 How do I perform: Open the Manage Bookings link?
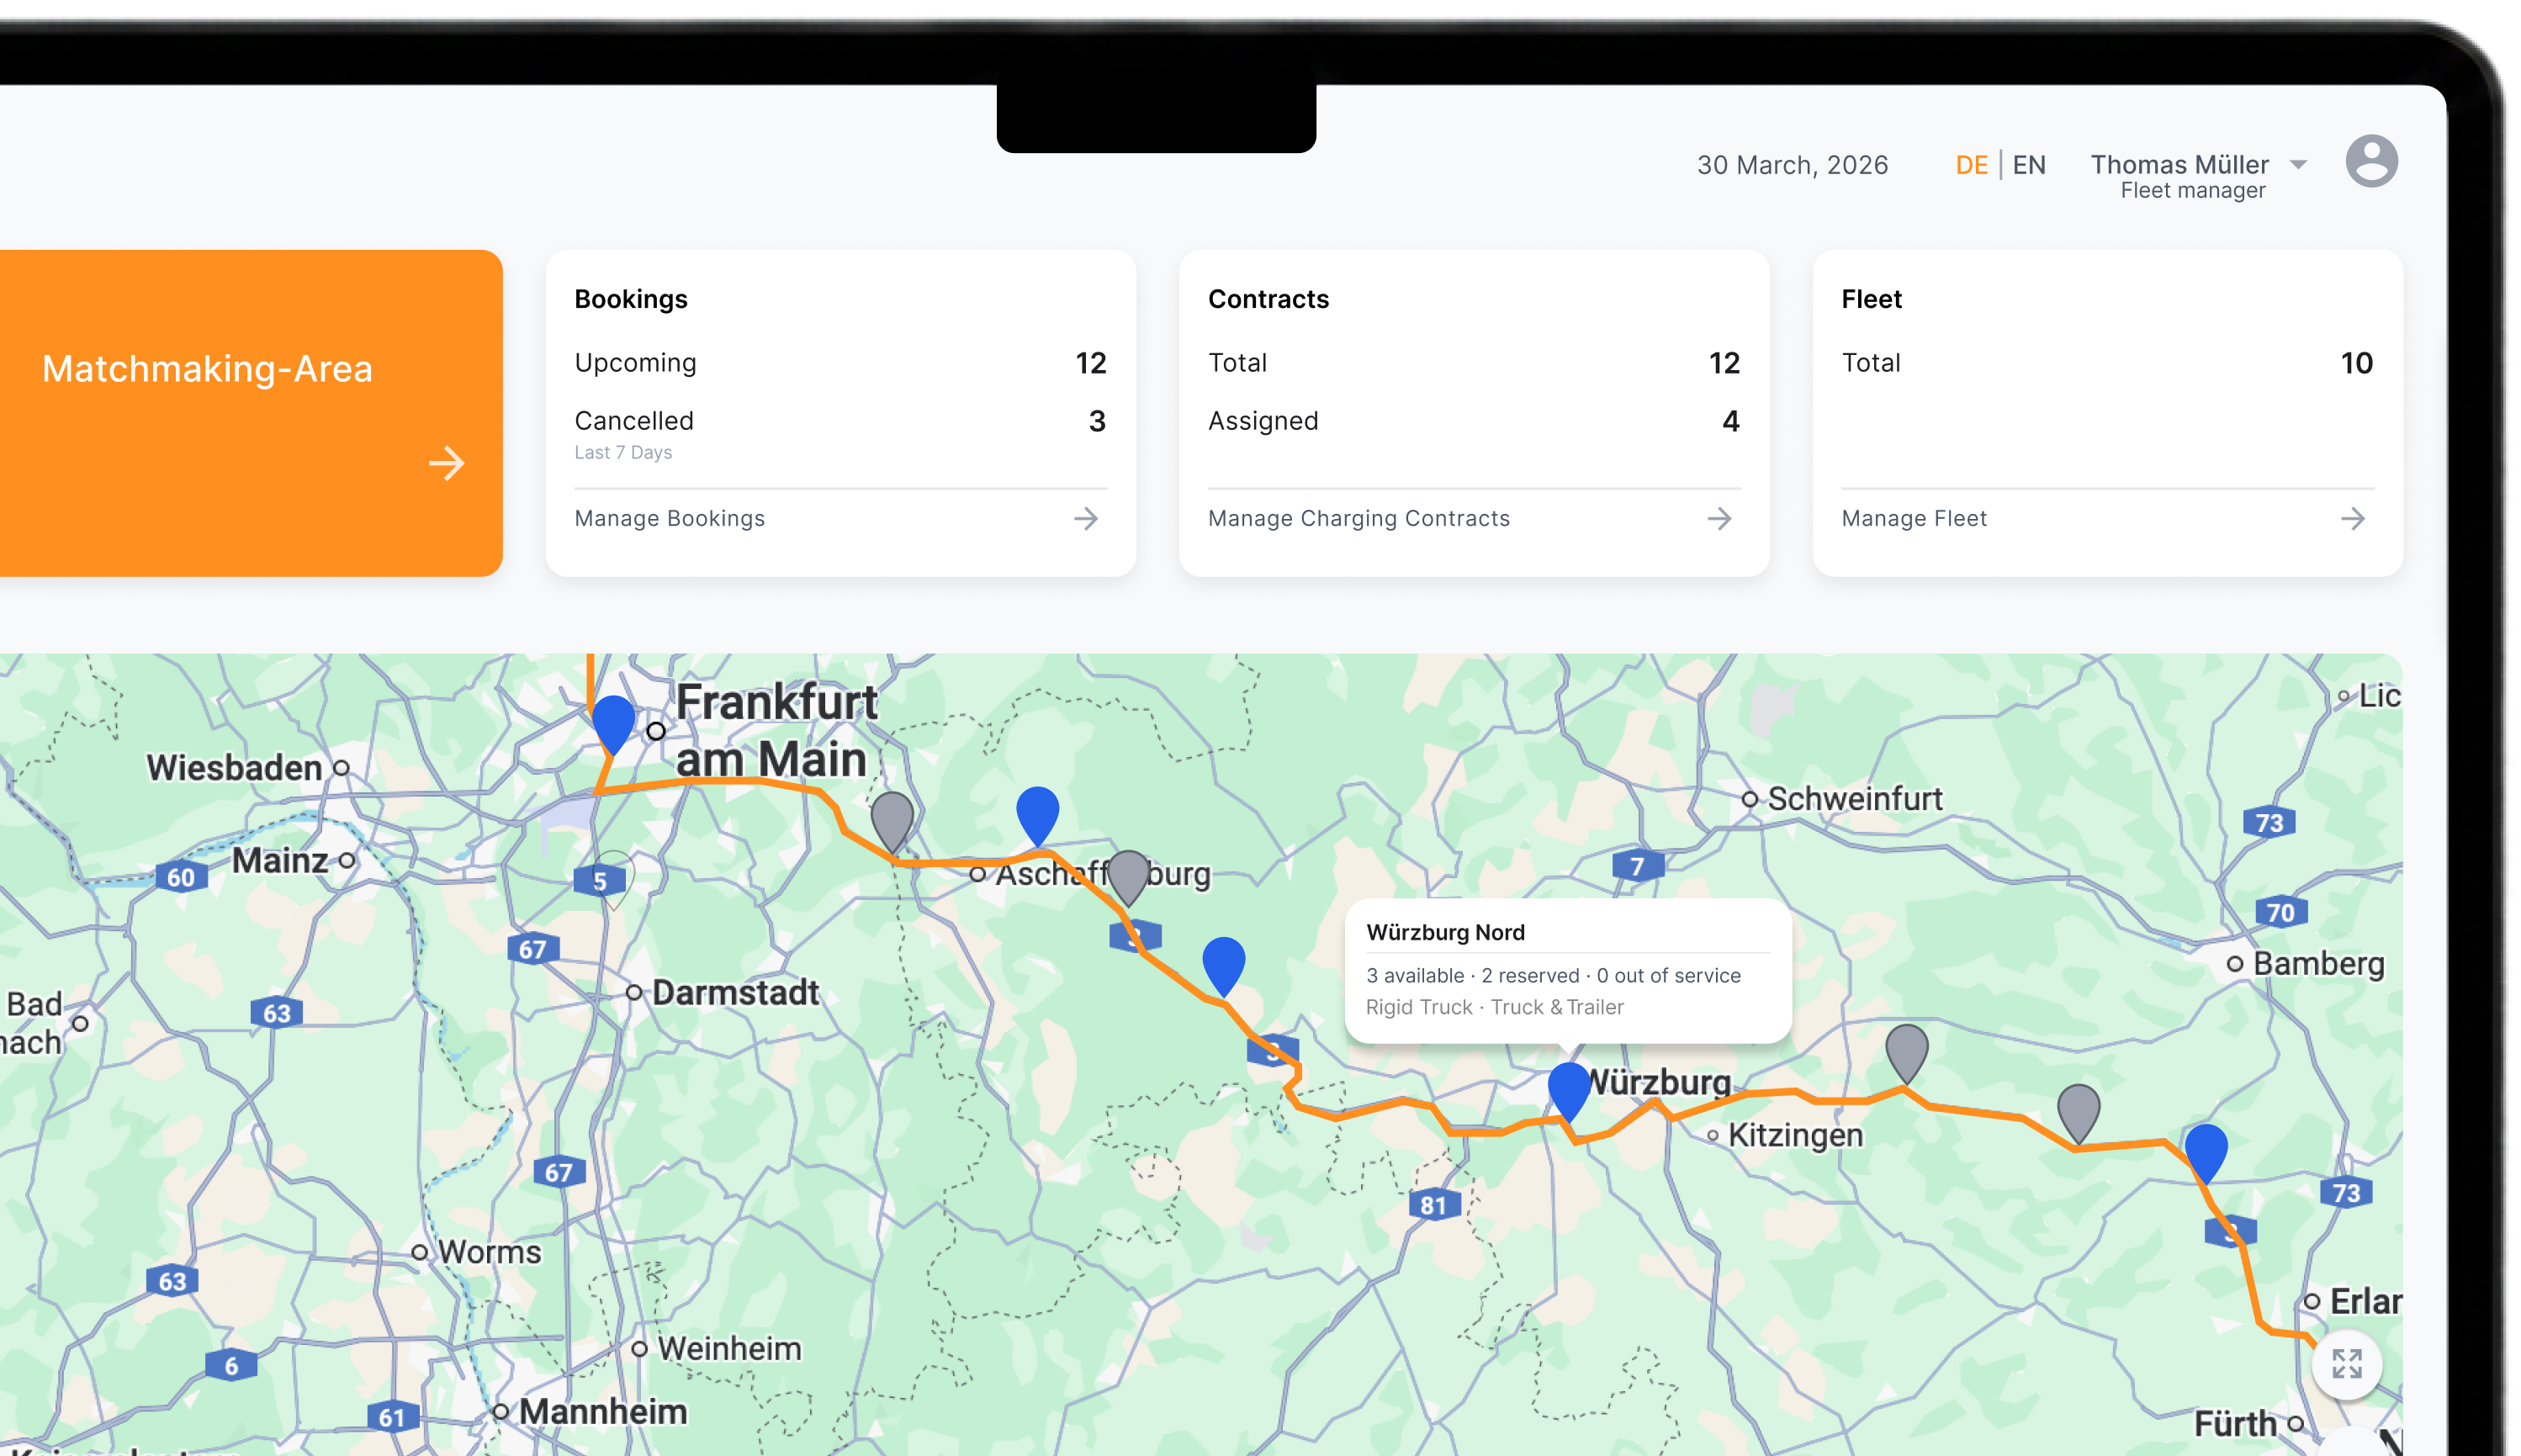pos(669,518)
